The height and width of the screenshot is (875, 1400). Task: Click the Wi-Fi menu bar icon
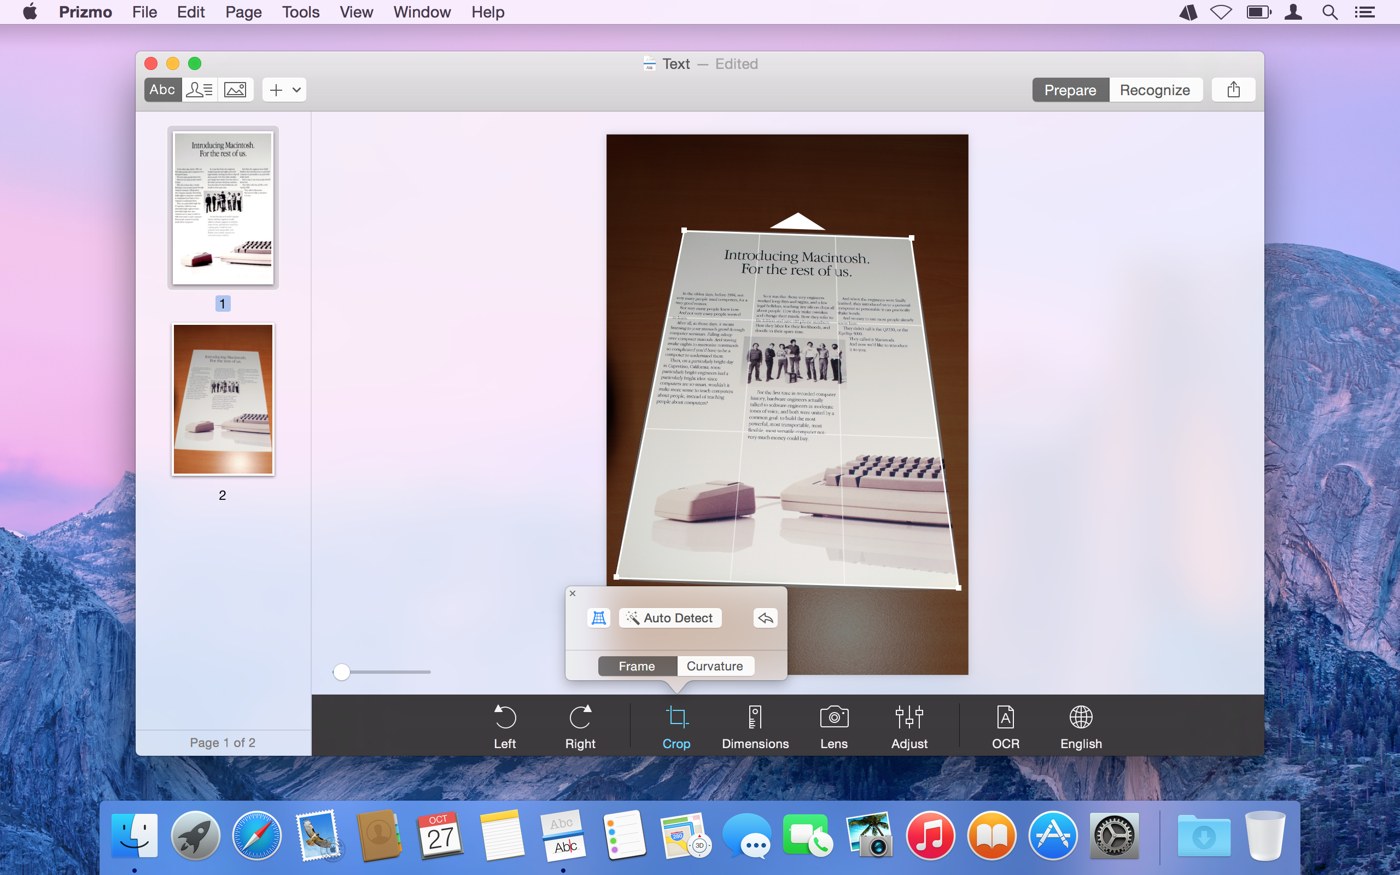1221,12
